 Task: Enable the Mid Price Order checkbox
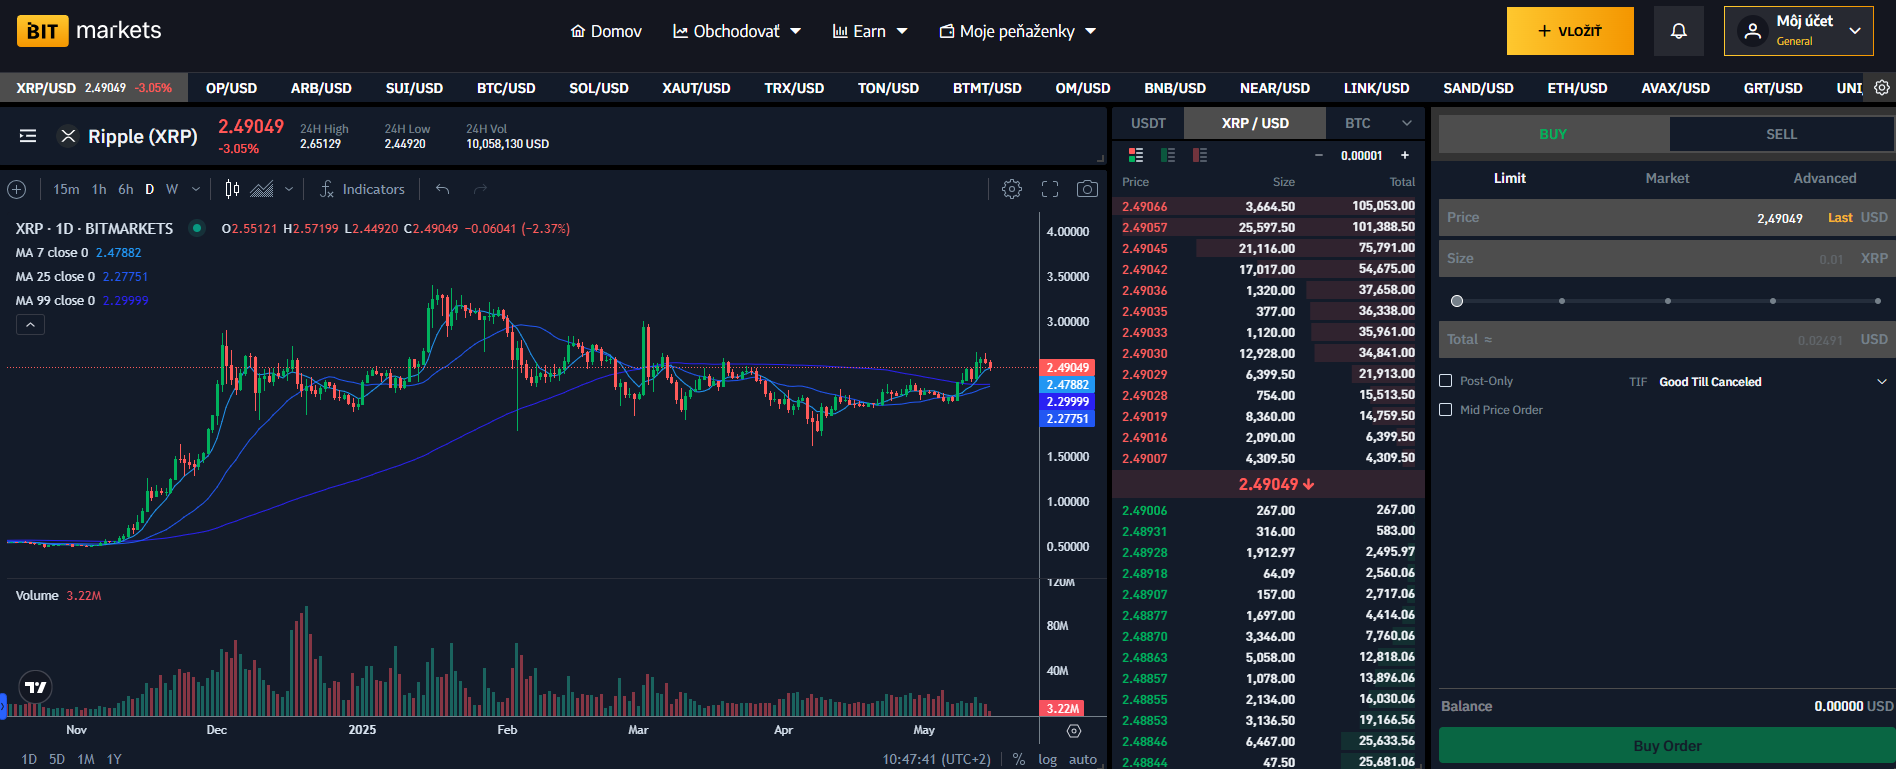tap(1445, 410)
